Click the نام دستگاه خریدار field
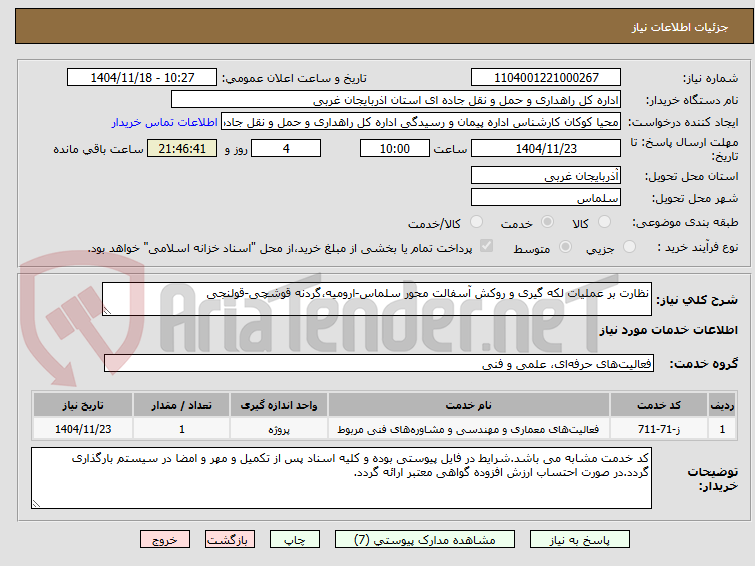This screenshot has height=566, width=755. point(396,100)
